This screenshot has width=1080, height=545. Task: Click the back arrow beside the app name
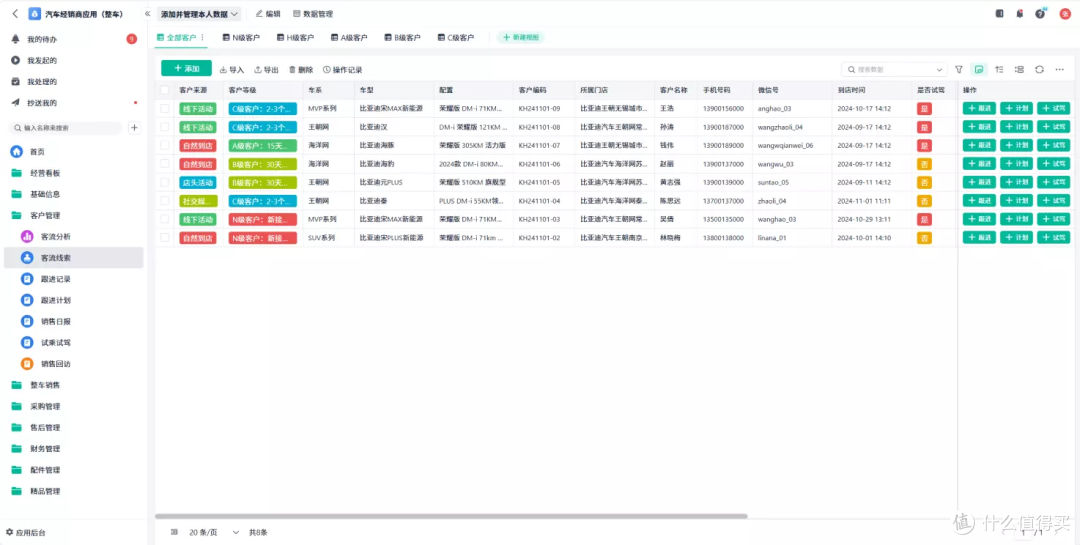pyautogui.click(x=14, y=14)
